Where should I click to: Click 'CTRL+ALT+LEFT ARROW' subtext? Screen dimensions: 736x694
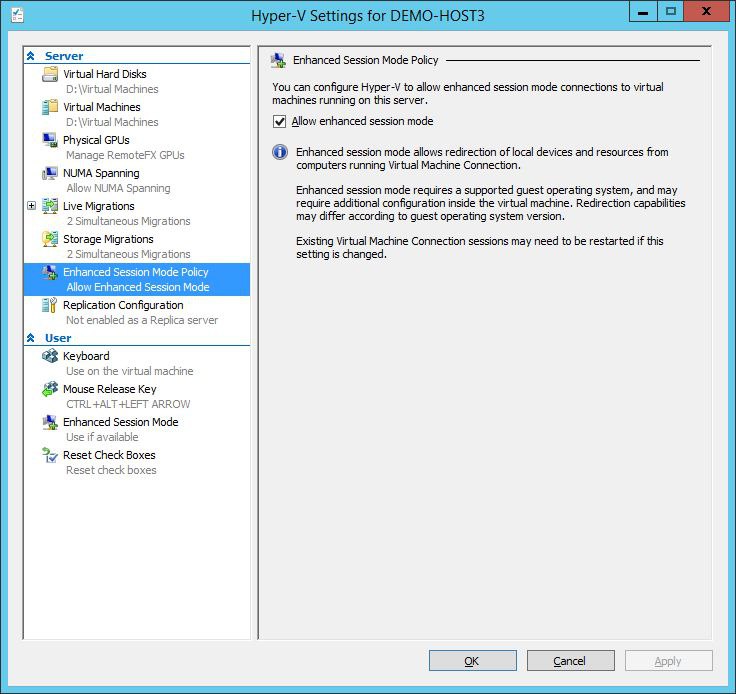(x=128, y=404)
